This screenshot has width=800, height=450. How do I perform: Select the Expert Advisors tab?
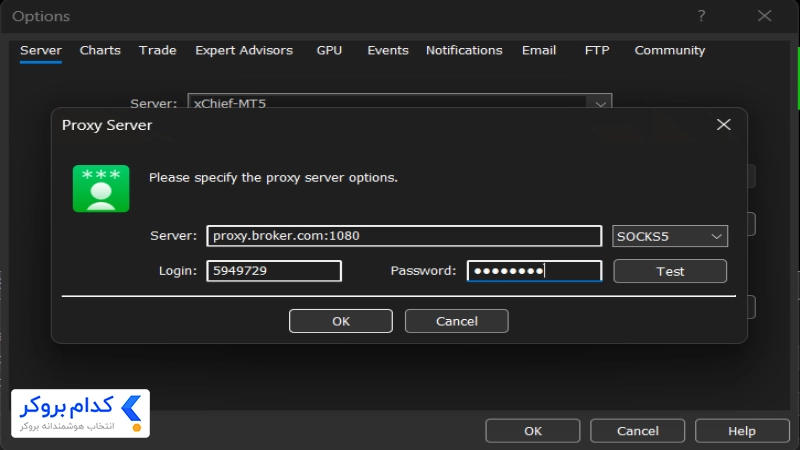point(244,51)
